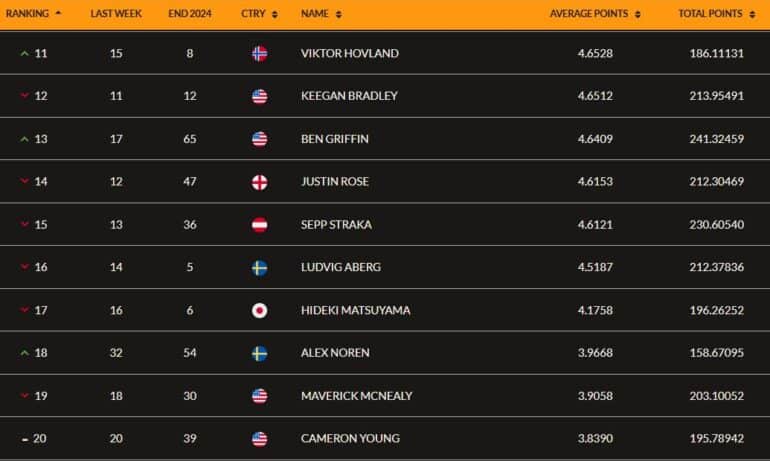770x461 pixels.
Task: Click Norway flag icon beside Viktor Hovland
Action: 259,54
